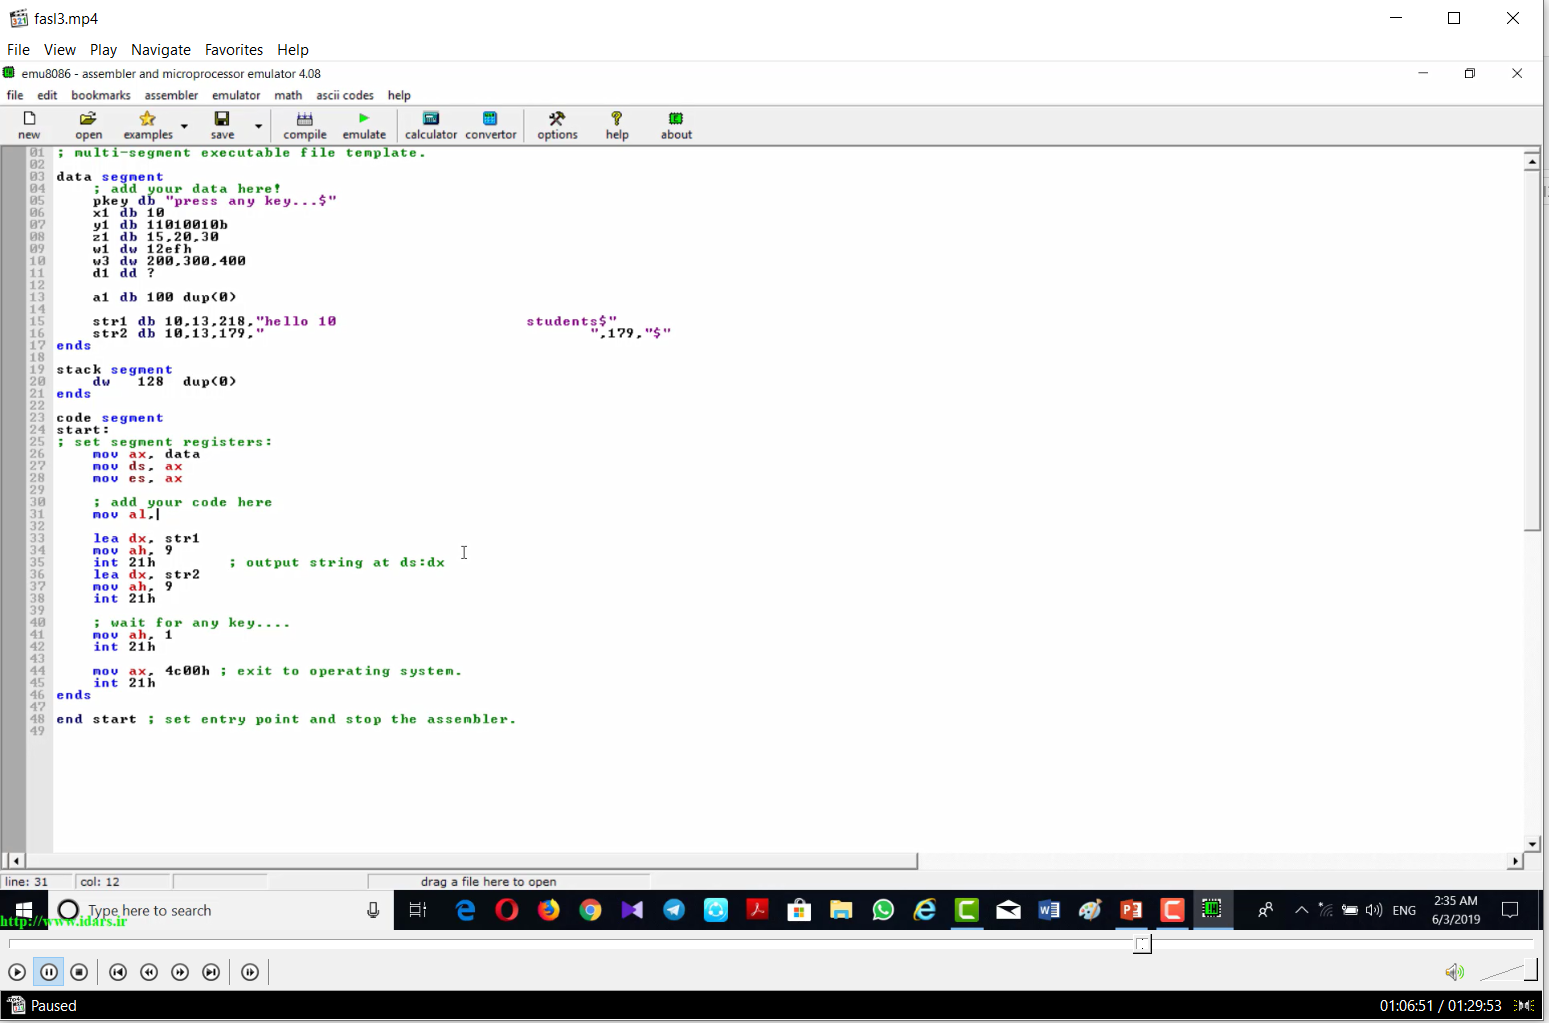Show hidden system tray icons

tap(1301, 910)
